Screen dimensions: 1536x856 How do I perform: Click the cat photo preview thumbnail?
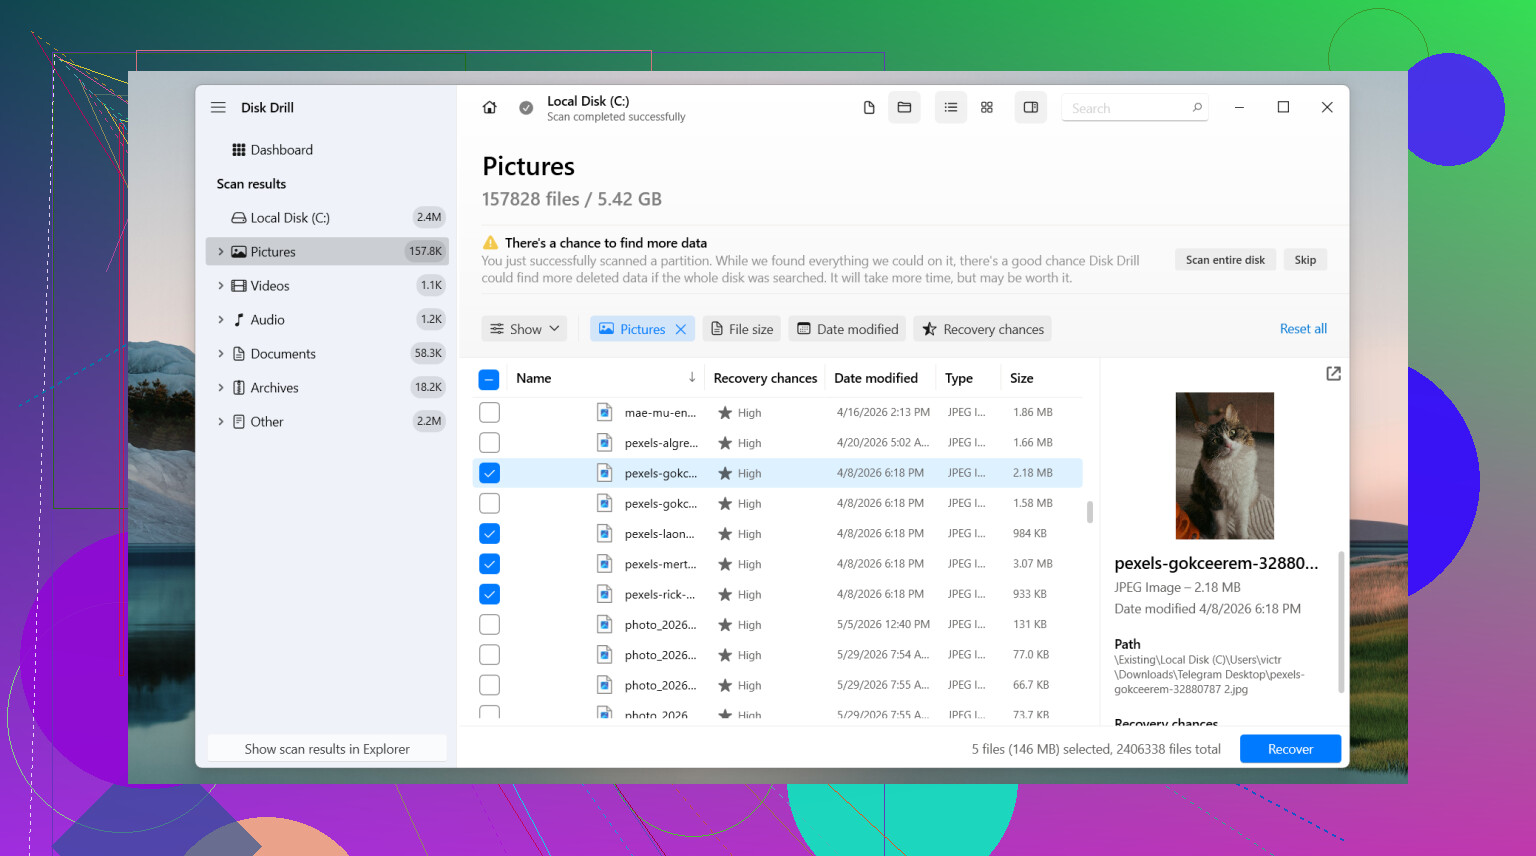point(1225,466)
